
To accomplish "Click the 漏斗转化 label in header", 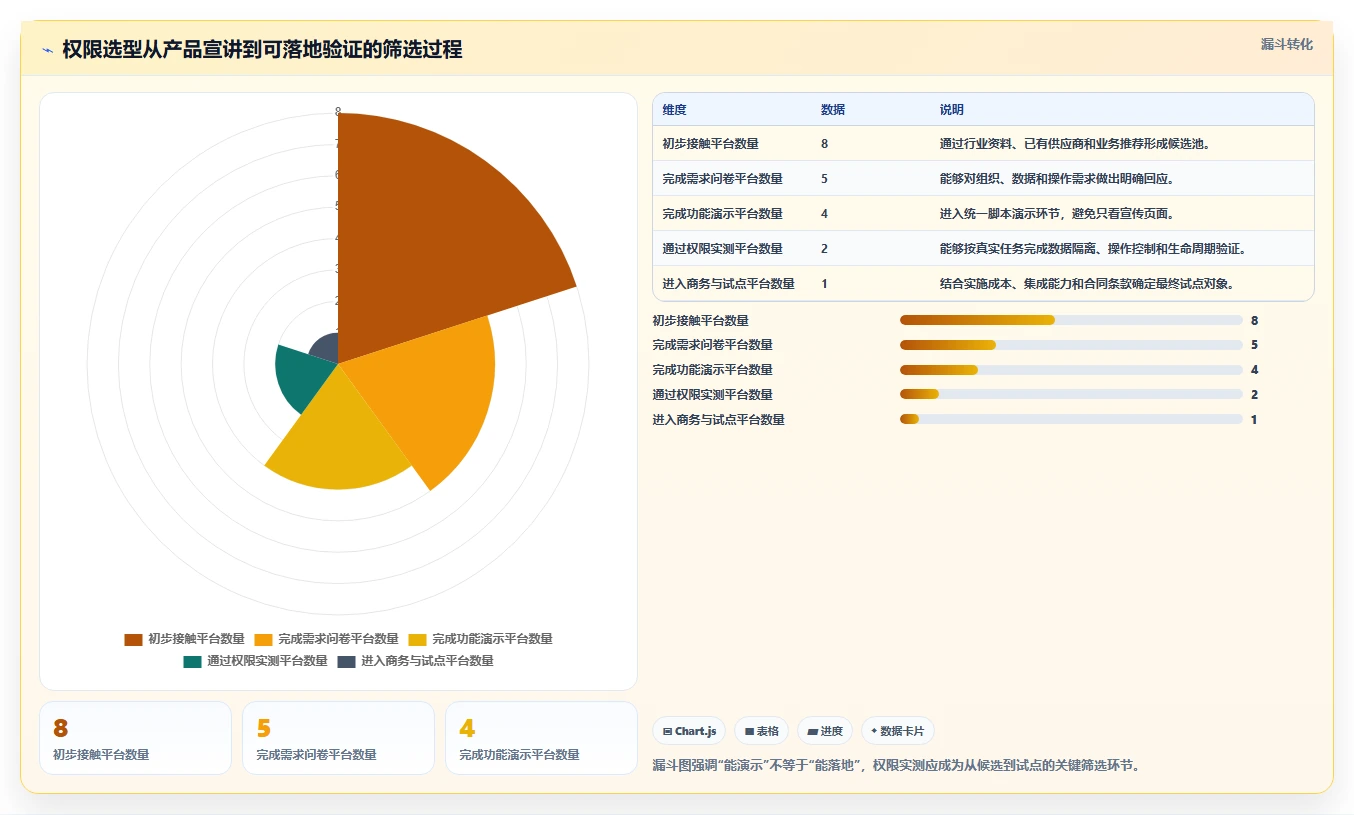I will [1286, 45].
